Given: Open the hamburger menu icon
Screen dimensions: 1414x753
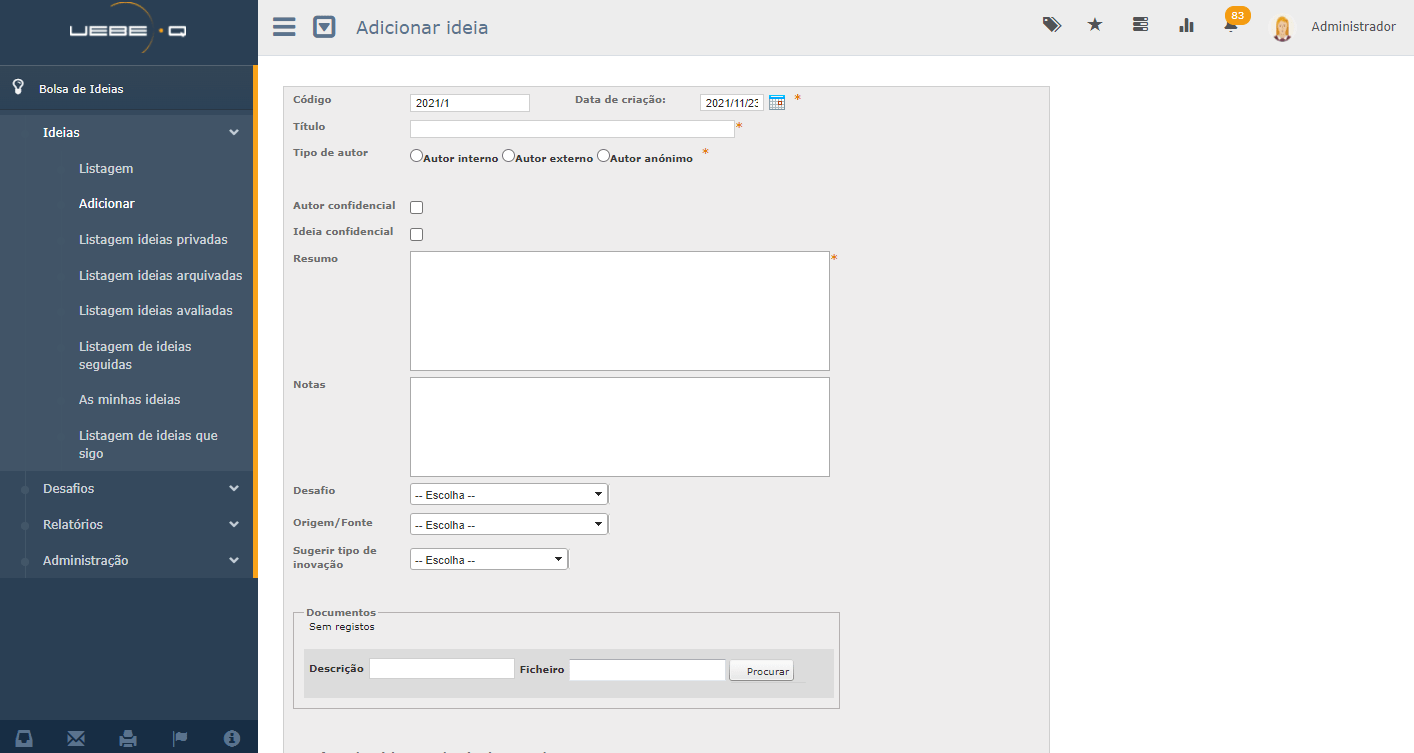Looking at the screenshot, I should [x=284, y=27].
